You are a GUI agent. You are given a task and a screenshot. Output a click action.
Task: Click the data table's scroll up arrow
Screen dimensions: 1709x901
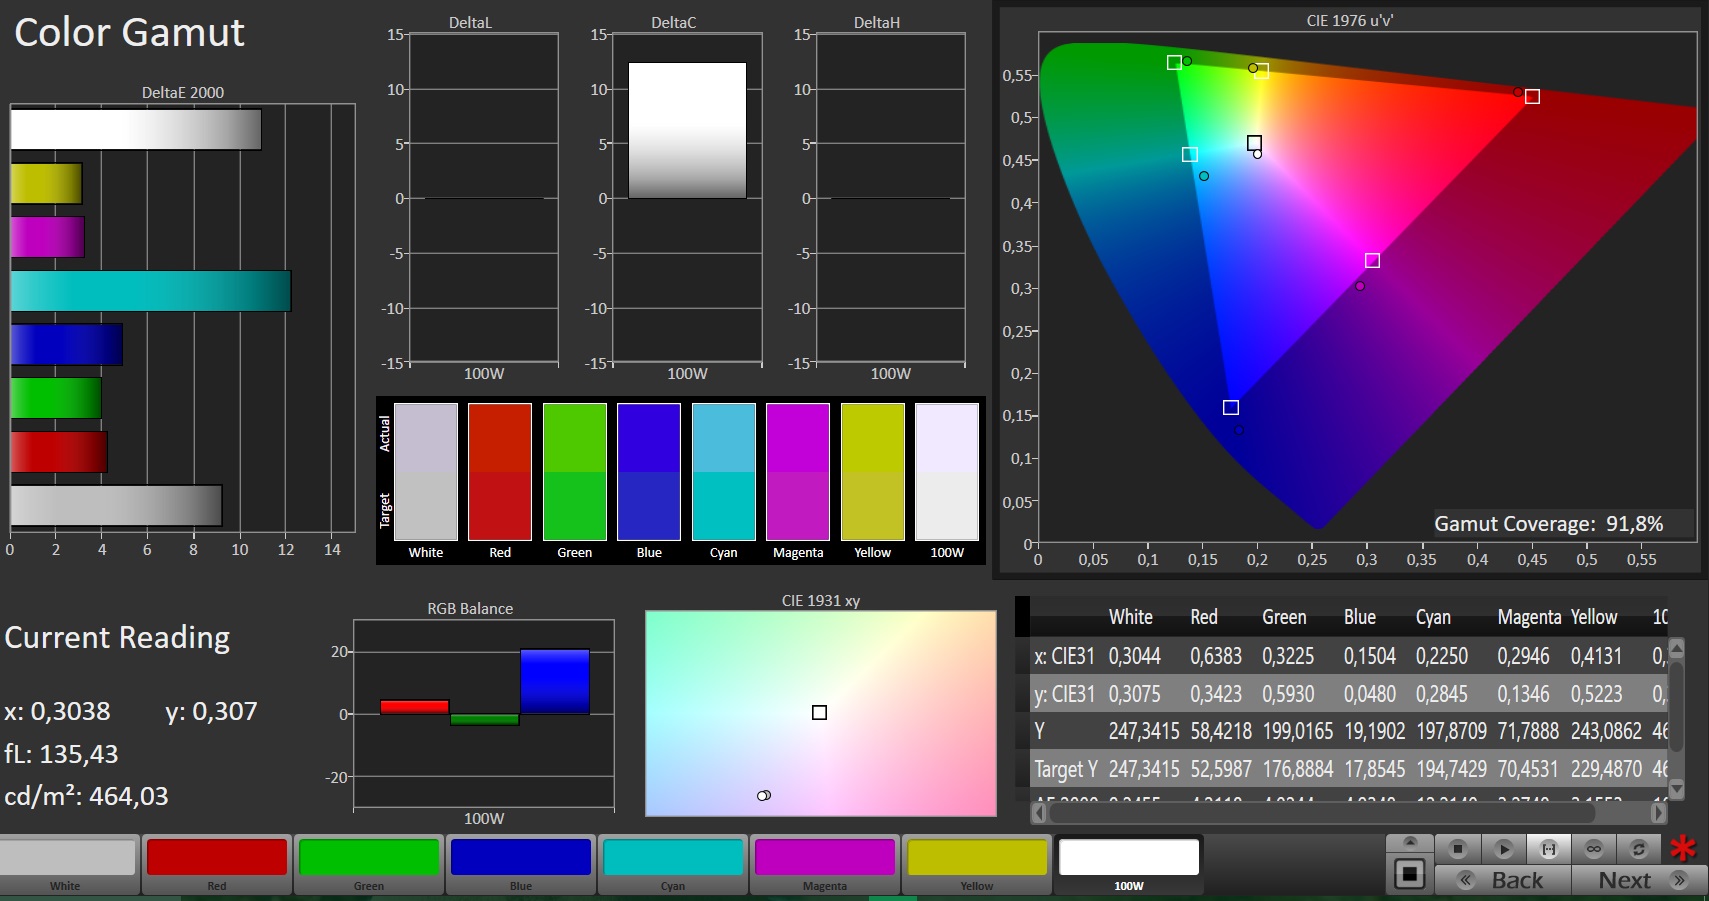(x=1677, y=647)
